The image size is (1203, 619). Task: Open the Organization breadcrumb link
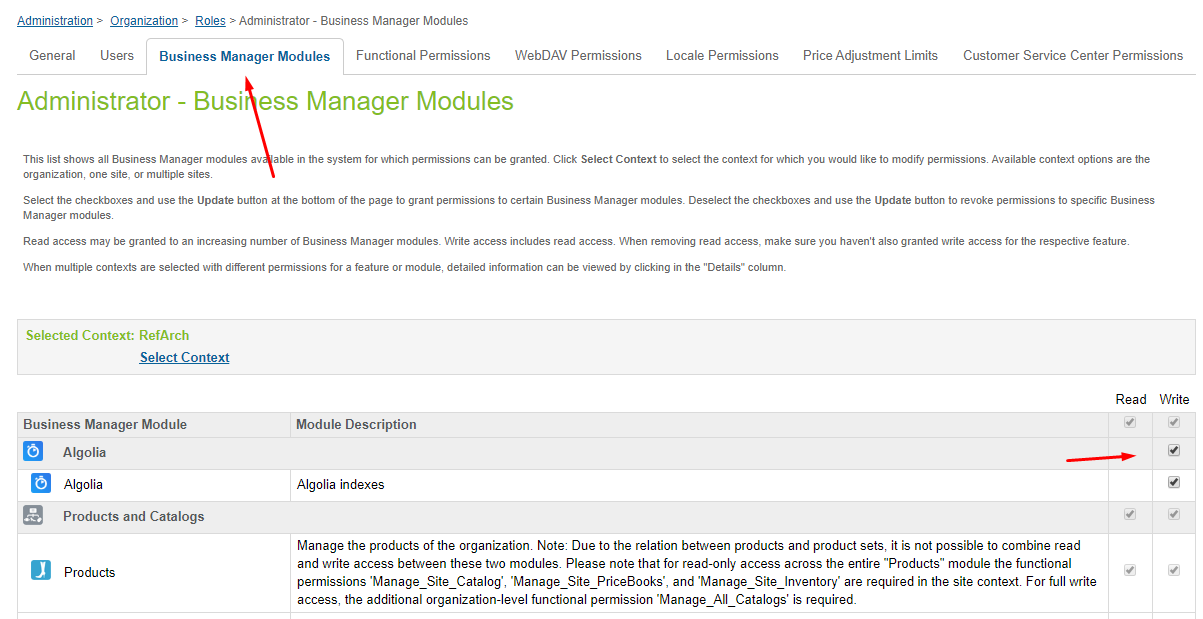[x=143, y=20]
